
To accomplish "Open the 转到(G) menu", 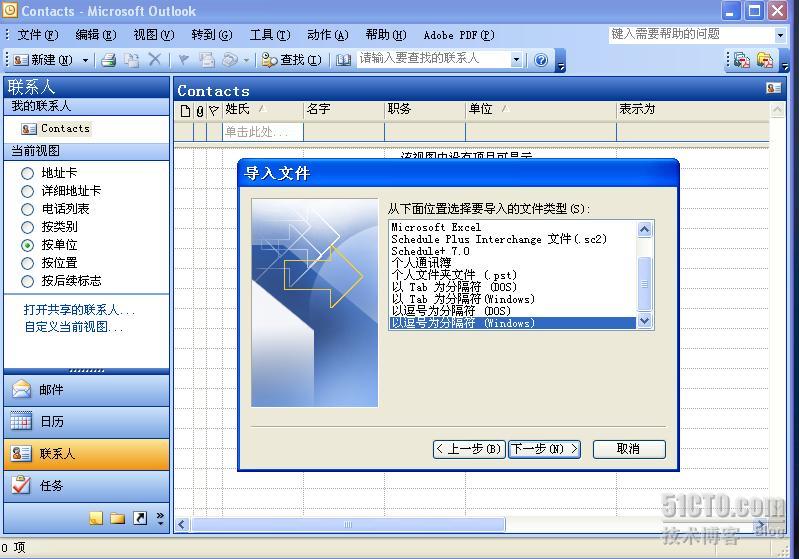I will [212, 35].
